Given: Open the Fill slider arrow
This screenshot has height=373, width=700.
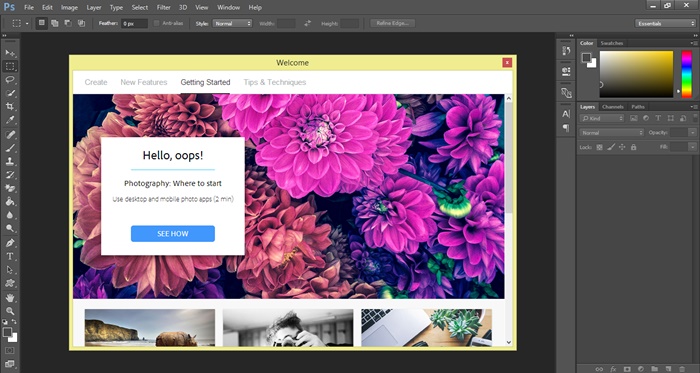Looking at the screenshot, I should coord(692,147).
